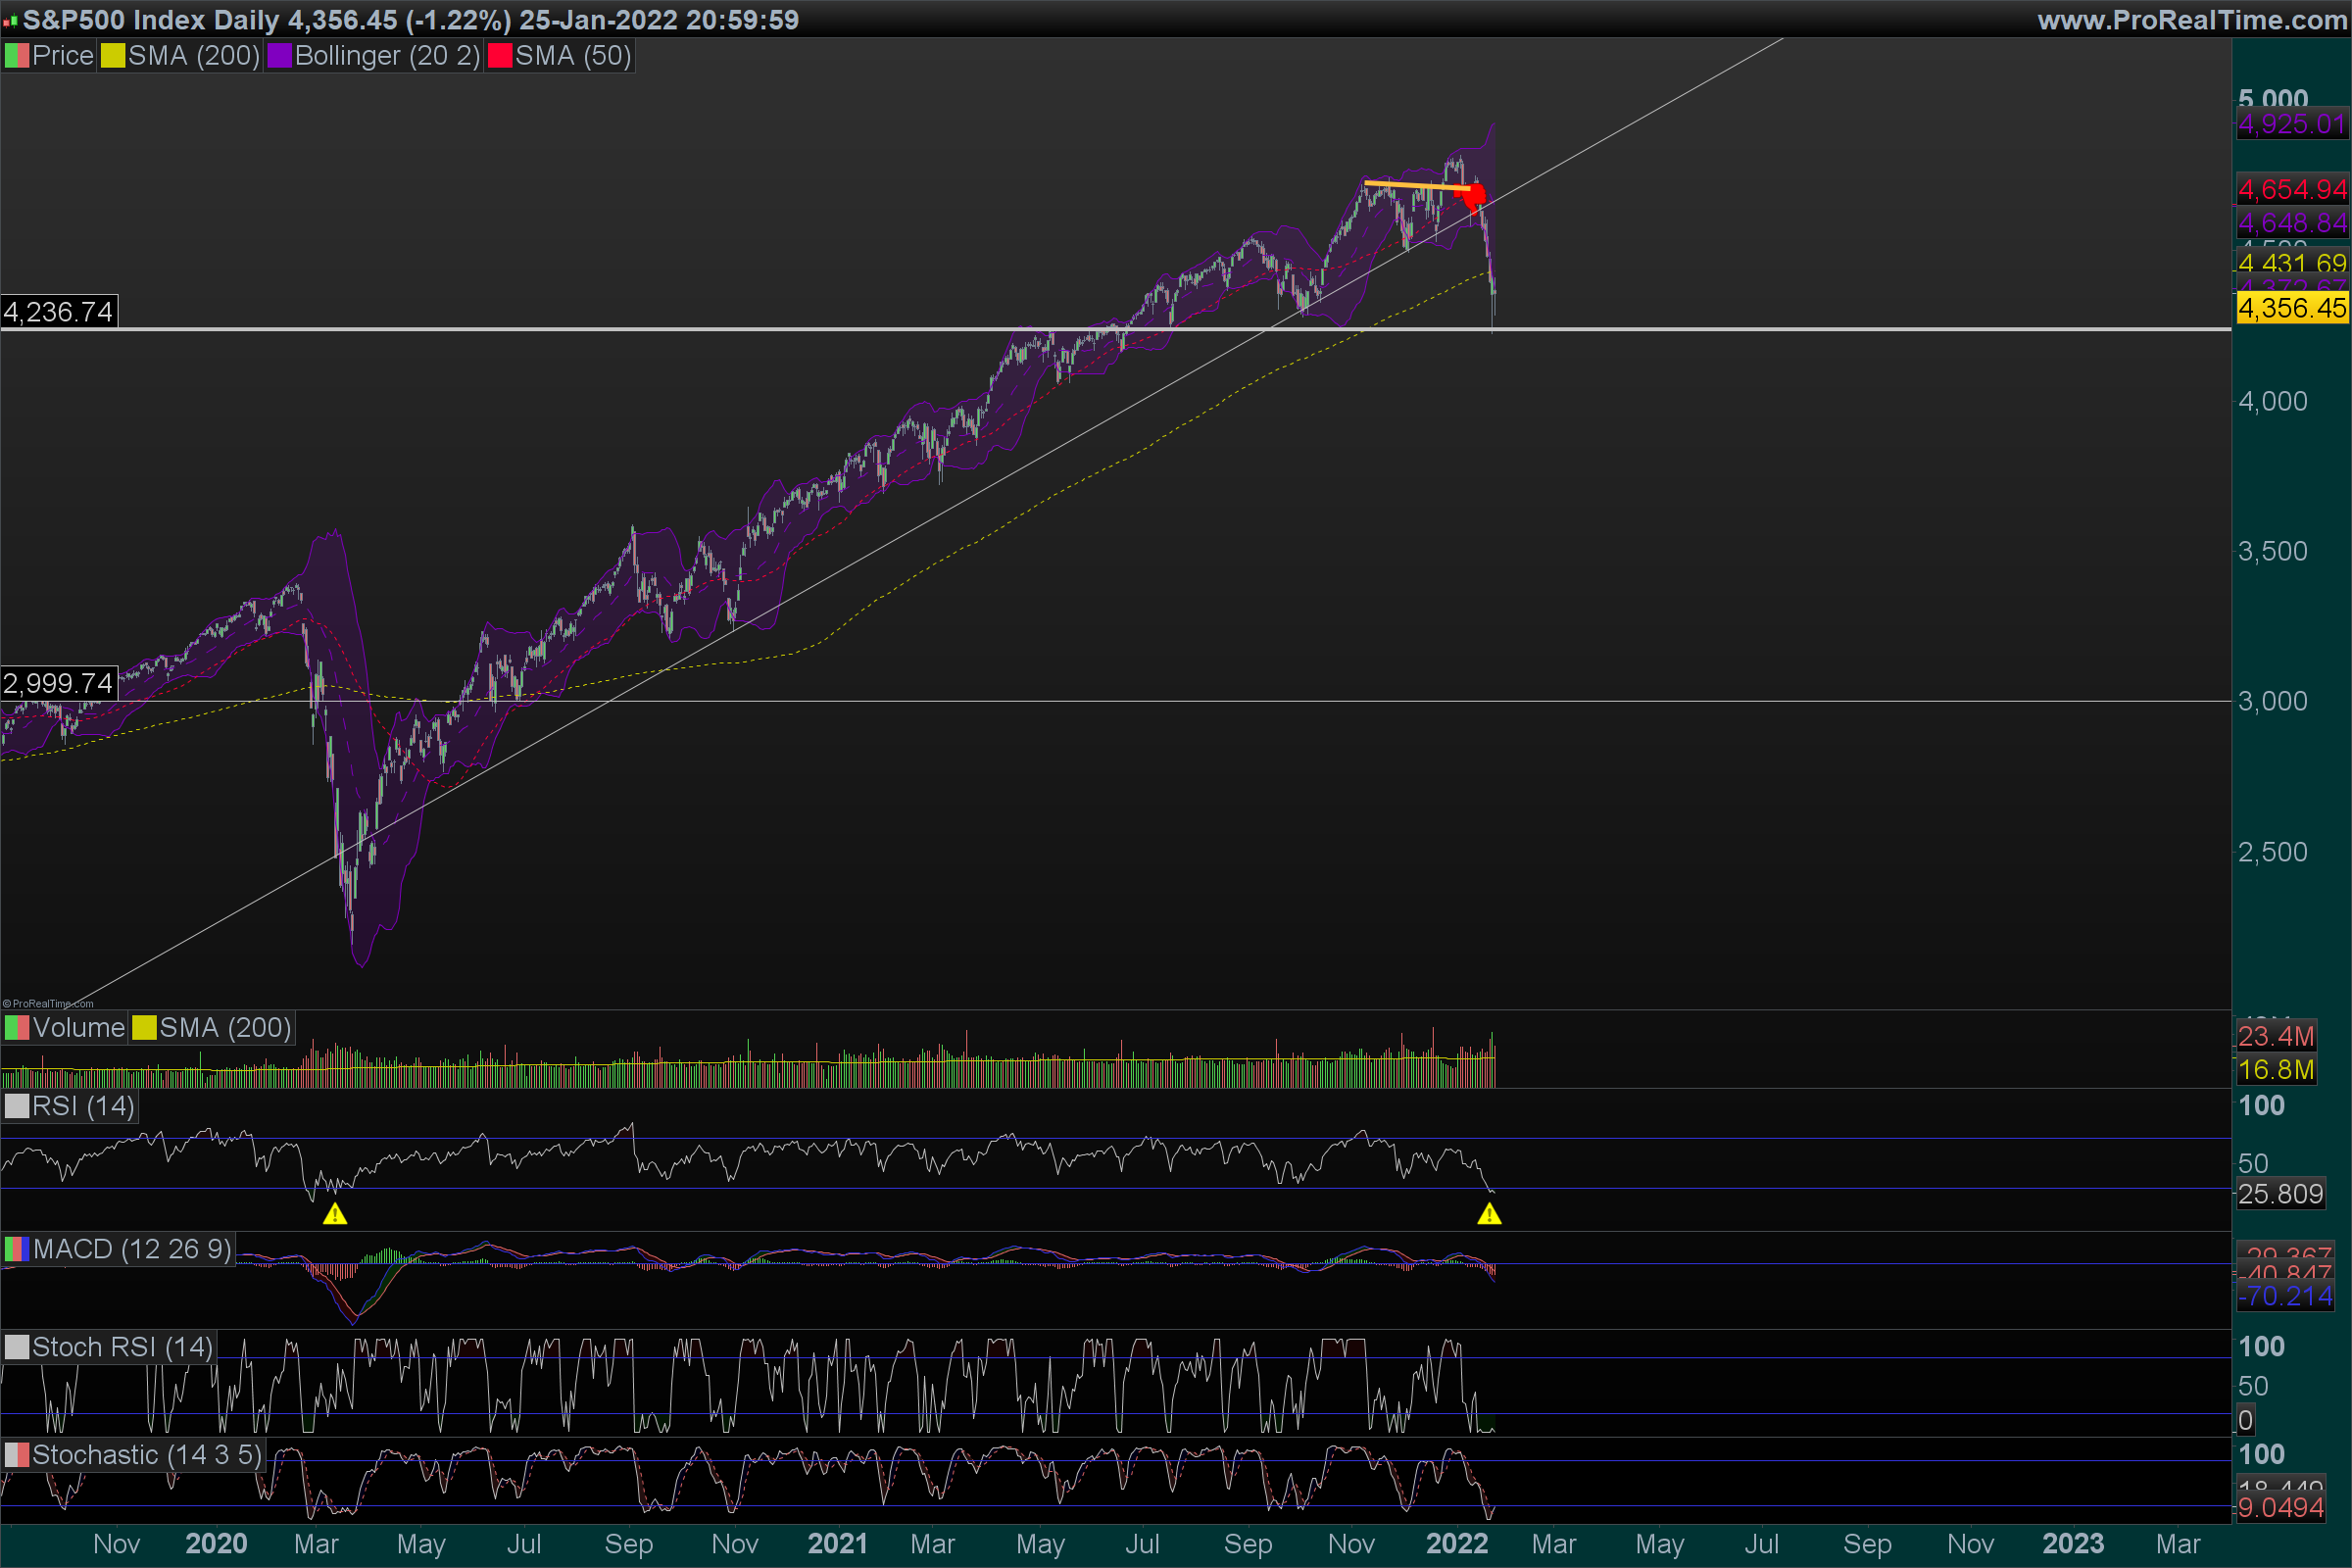2352x1568 pixels.
Task: Open the www.ProRealTime.com link
Action: (x=2191, y=19)
